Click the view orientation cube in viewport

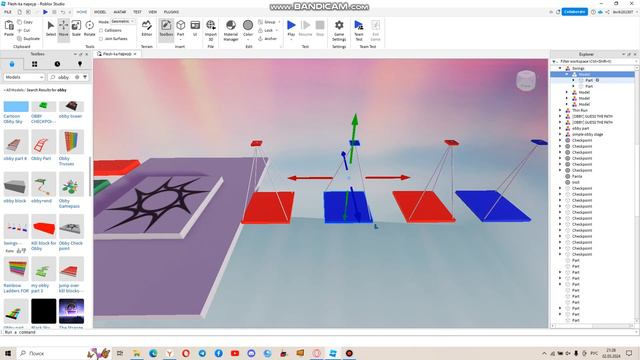(x=526, y=80)
